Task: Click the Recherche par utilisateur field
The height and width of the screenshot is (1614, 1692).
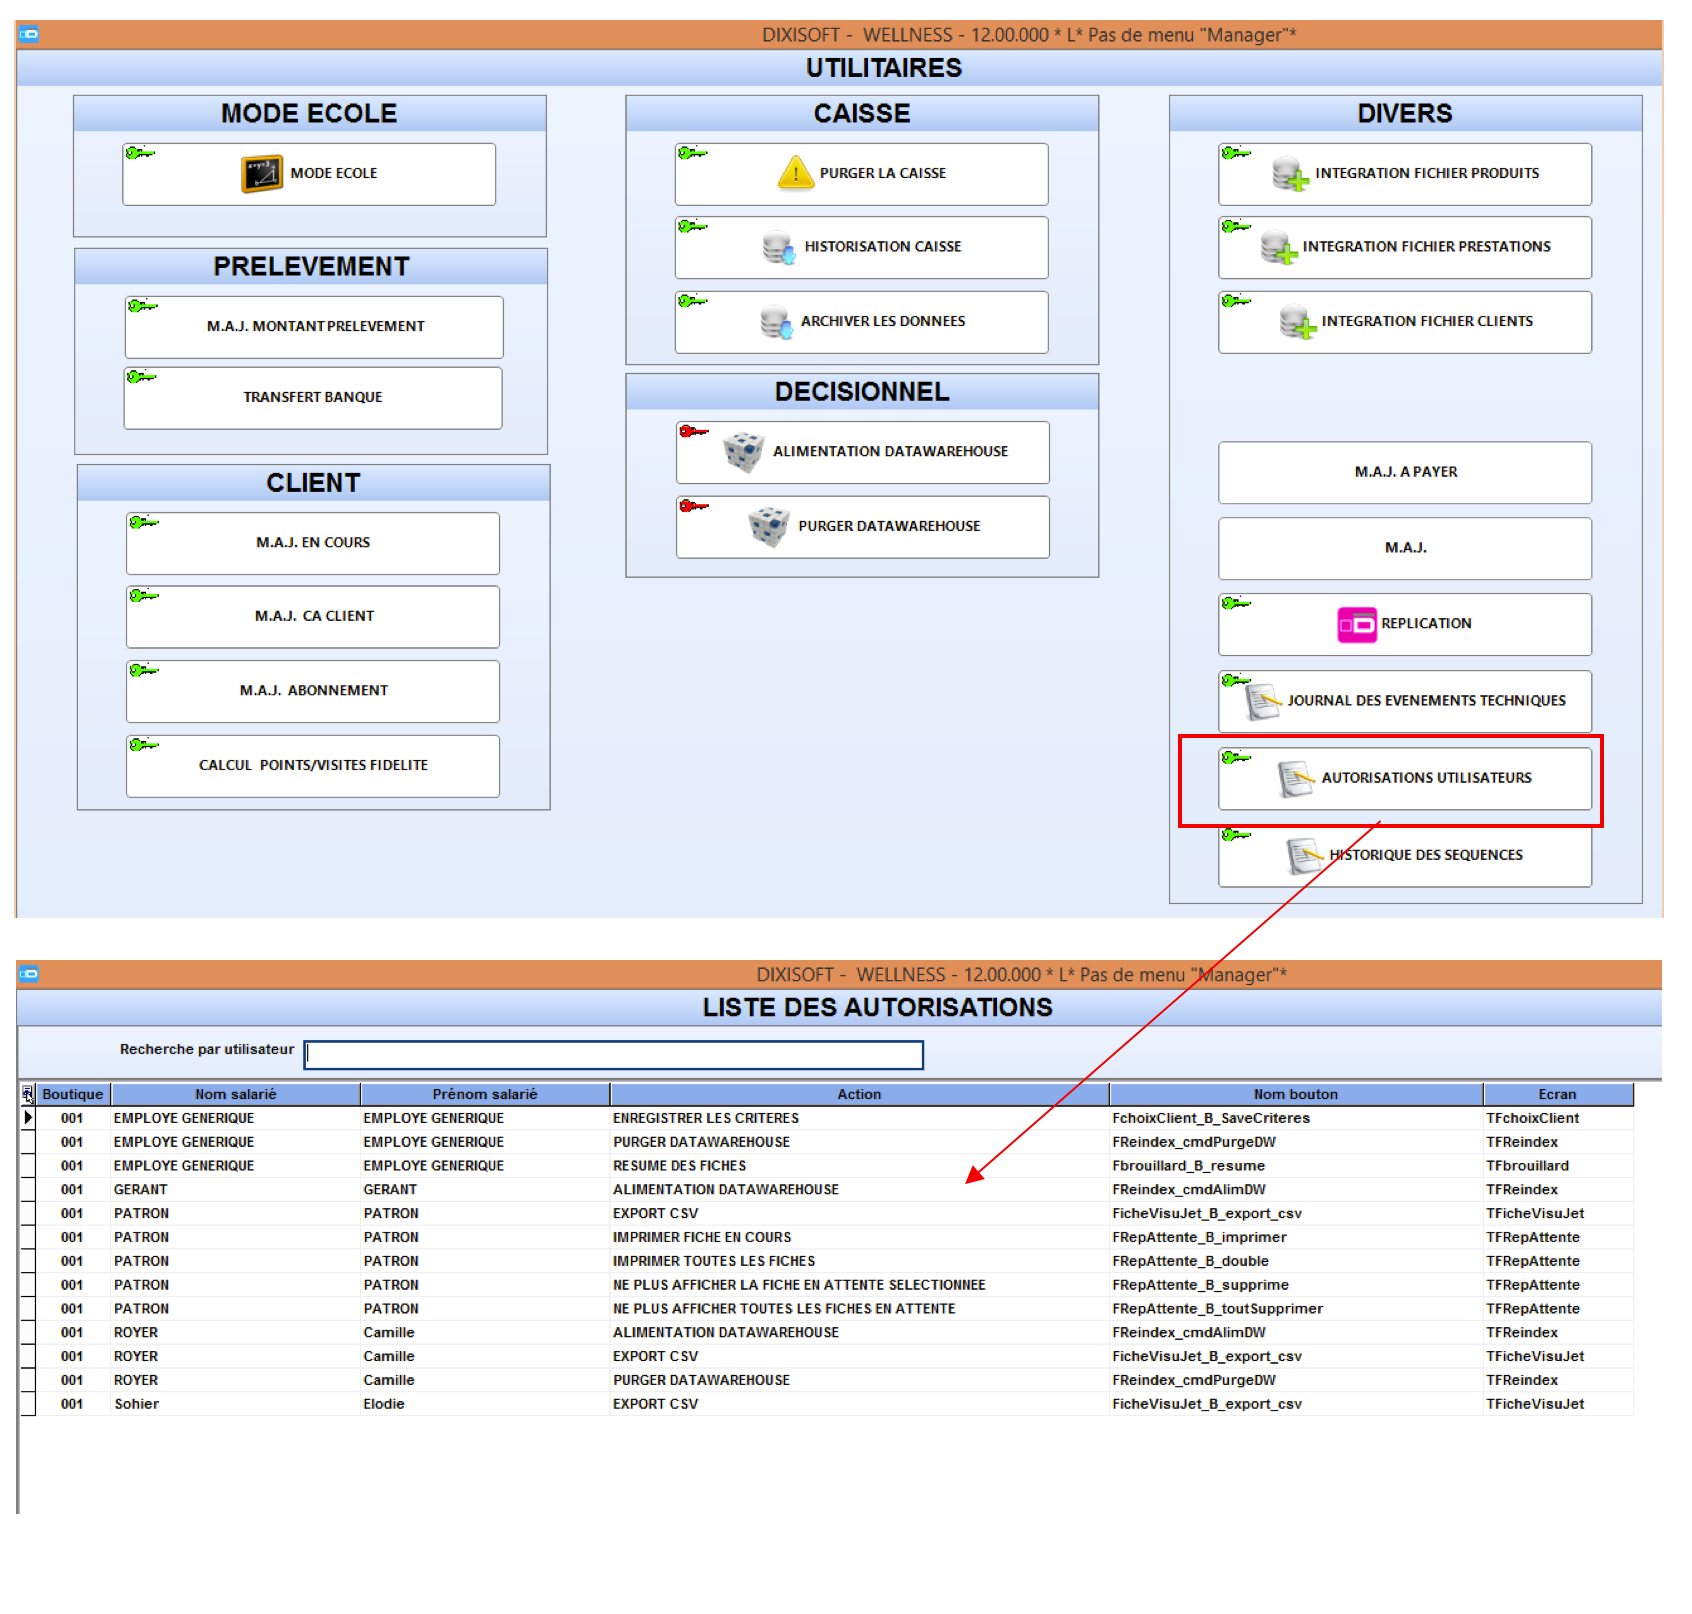Action: coord(614,1055)
